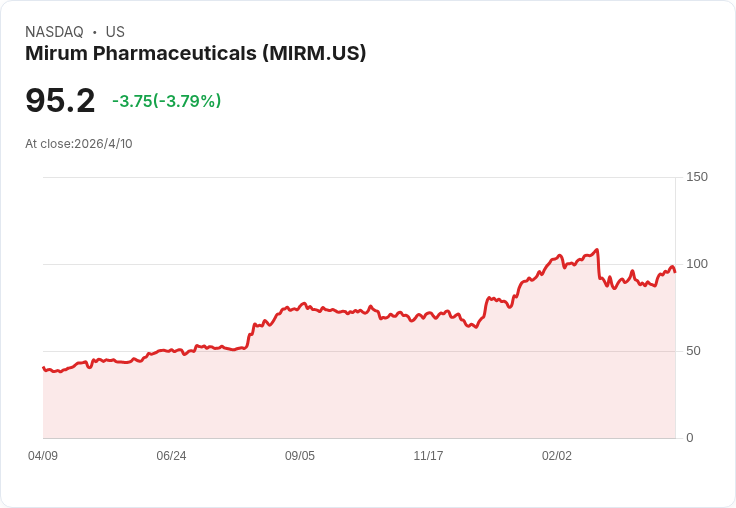Click the sharp price drop after the peak
736x508 pixels.
[x=598, y=264]
